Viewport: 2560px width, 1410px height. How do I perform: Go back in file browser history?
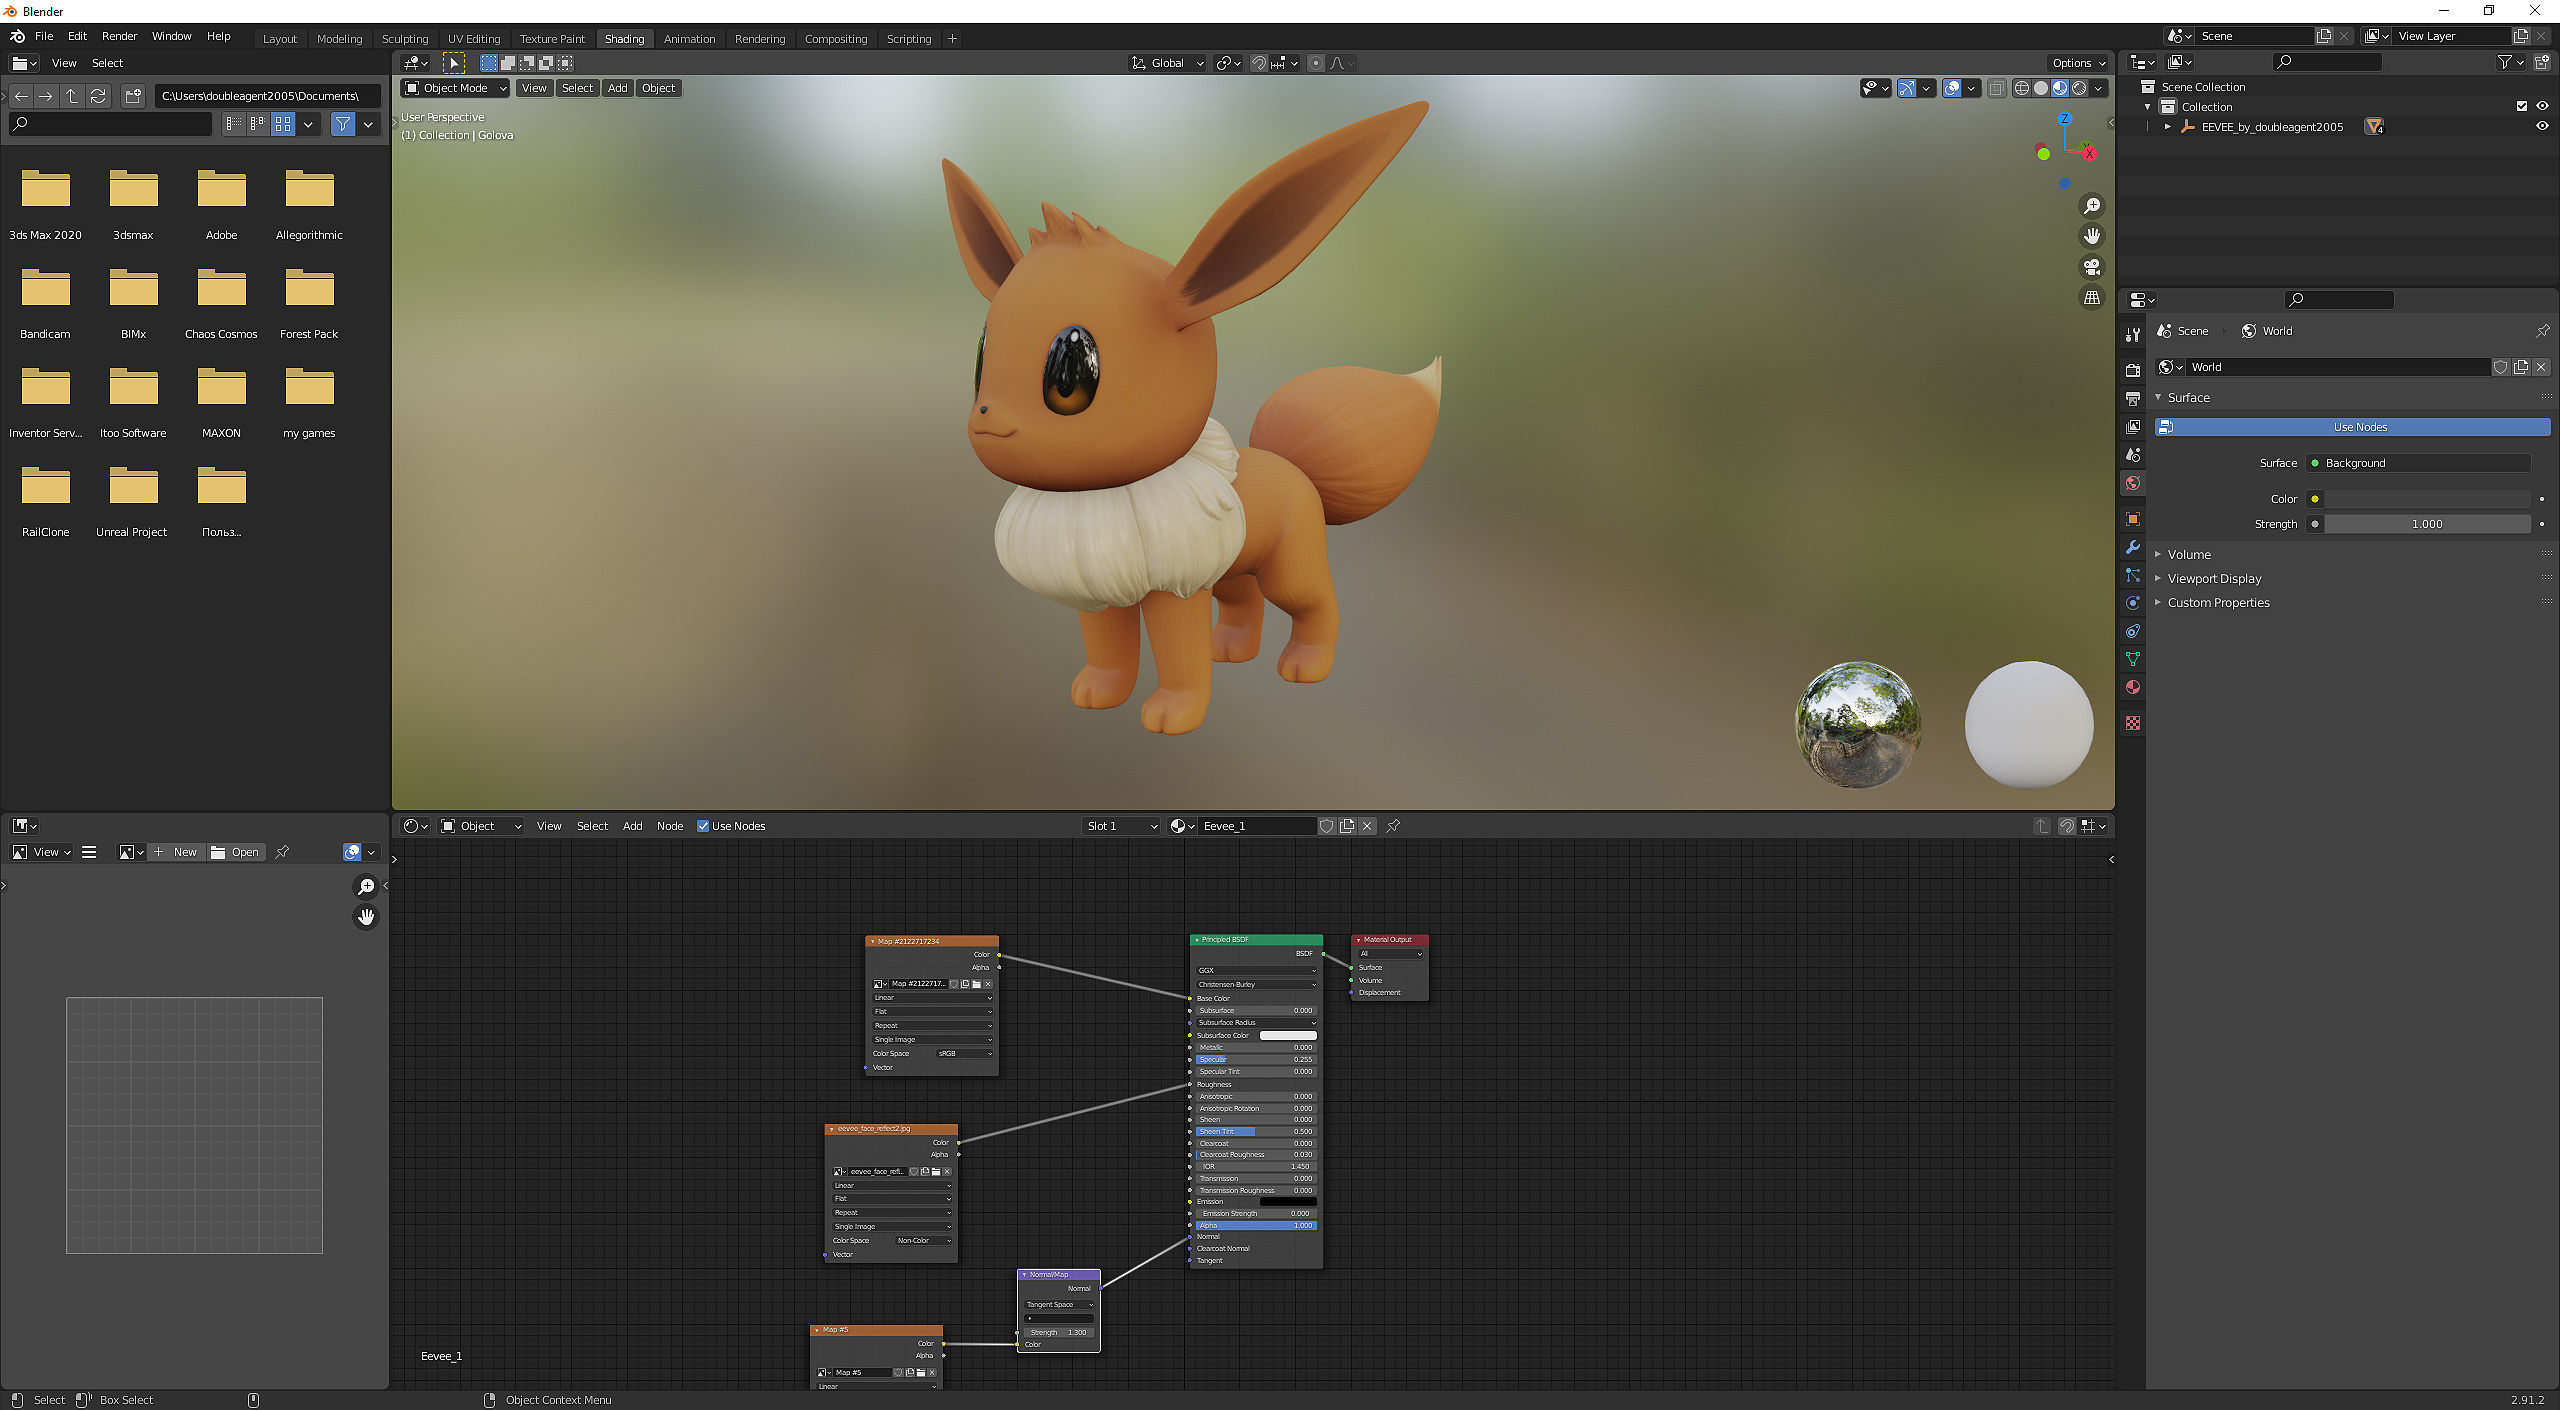click(x=21, y=96)
